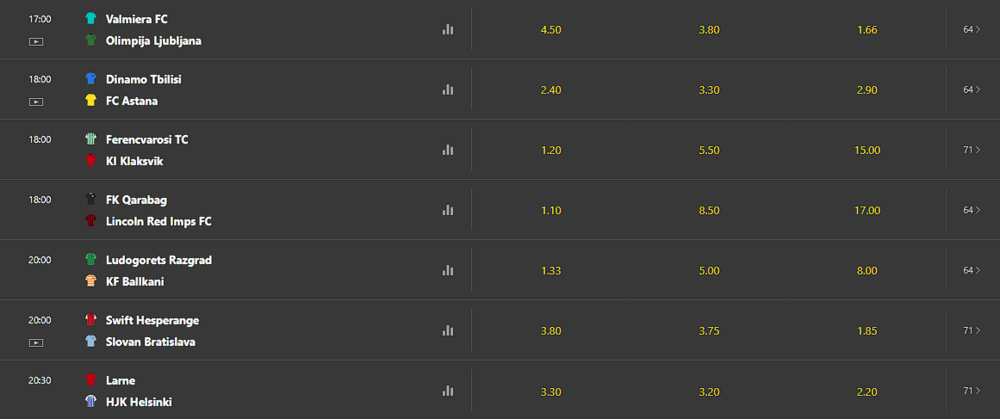The height and width of the screenshot is (419, 1000).
Task: Select 15.00 odds for KI Klaksvik
Action: [x=867, y=151]
